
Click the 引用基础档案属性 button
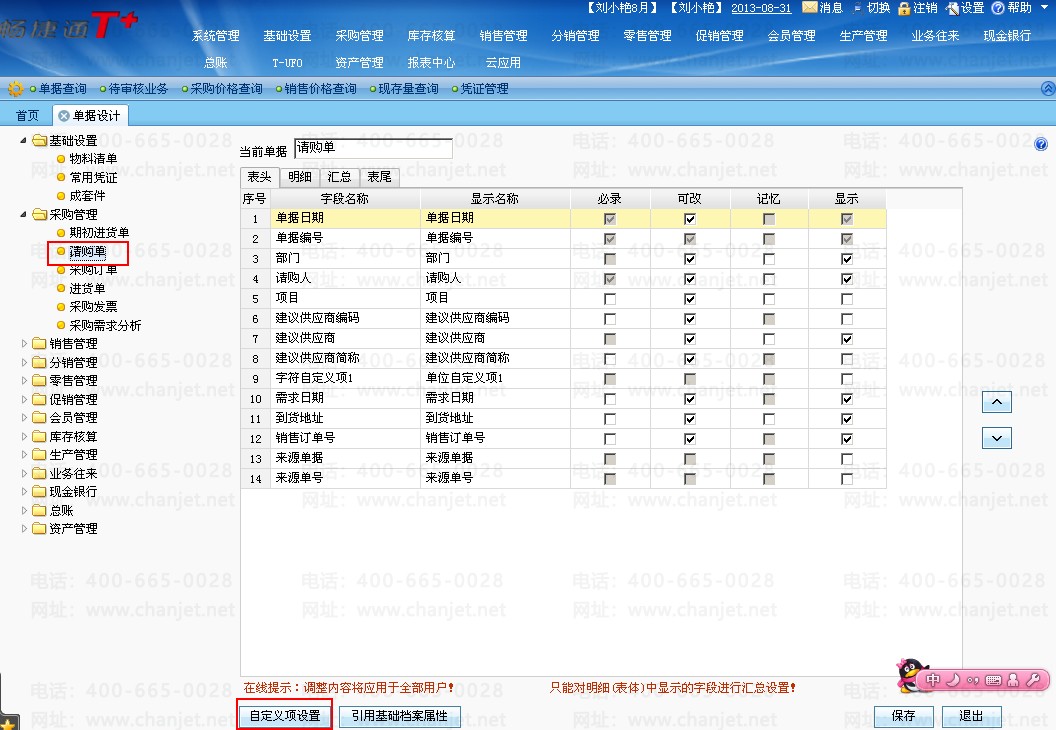coord(399,716)
